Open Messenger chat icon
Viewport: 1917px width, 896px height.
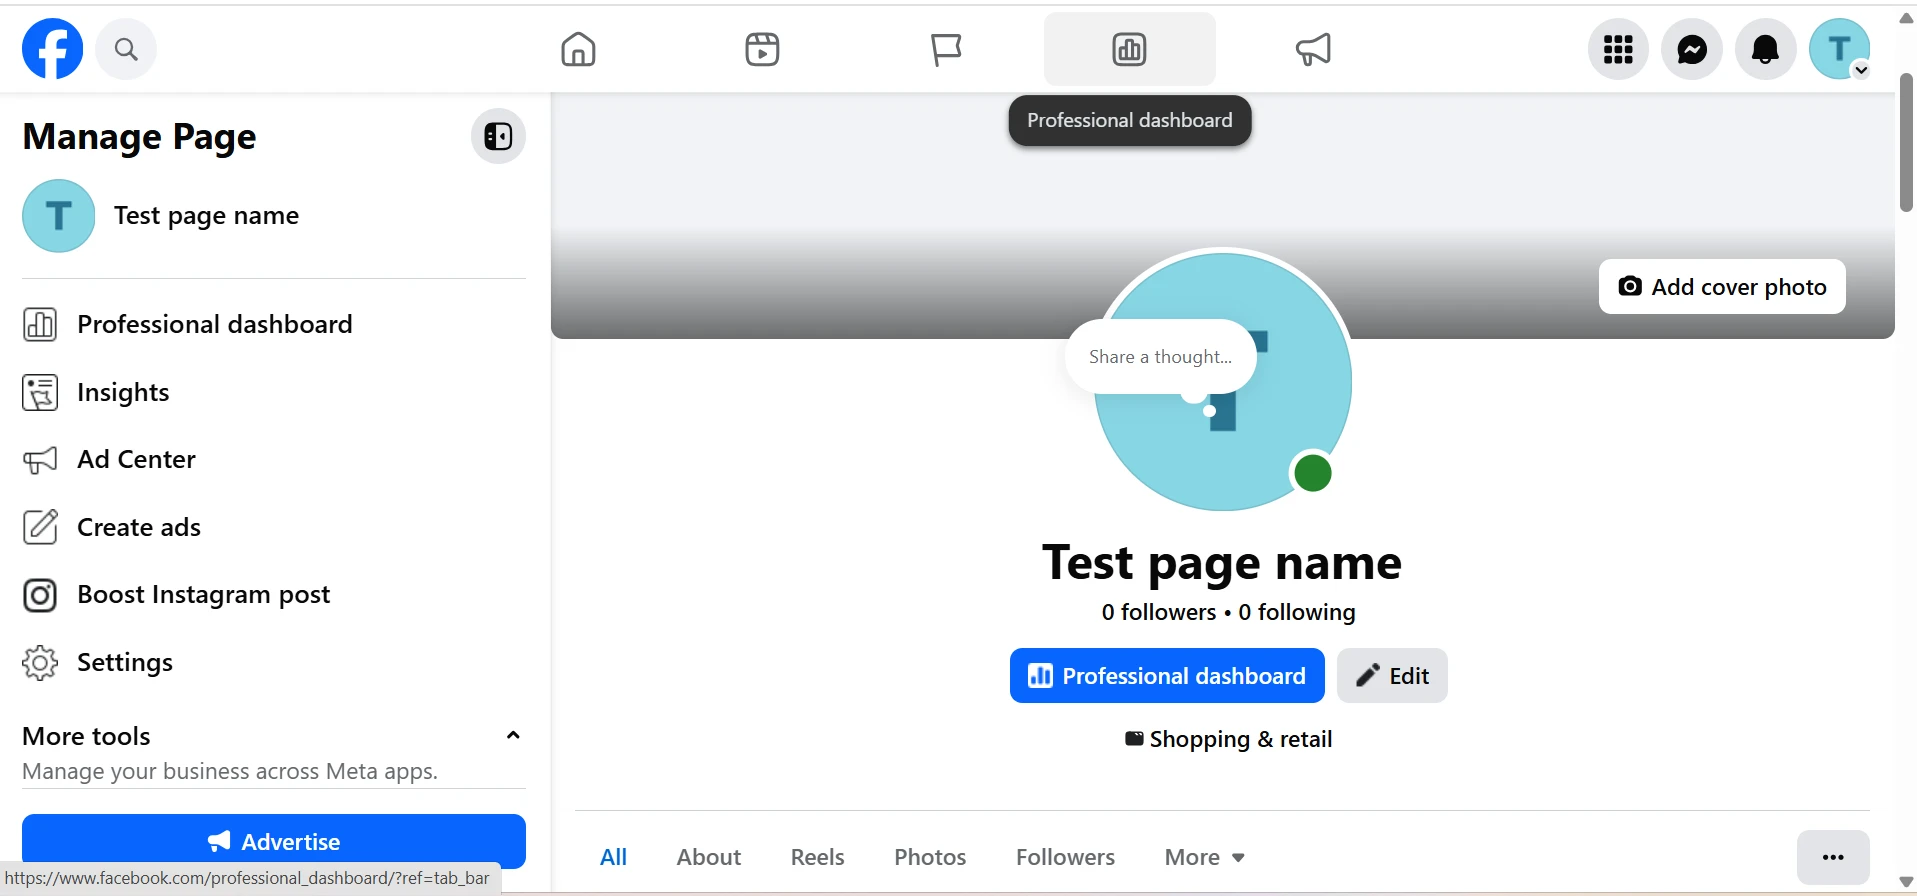pos(1692,49)
